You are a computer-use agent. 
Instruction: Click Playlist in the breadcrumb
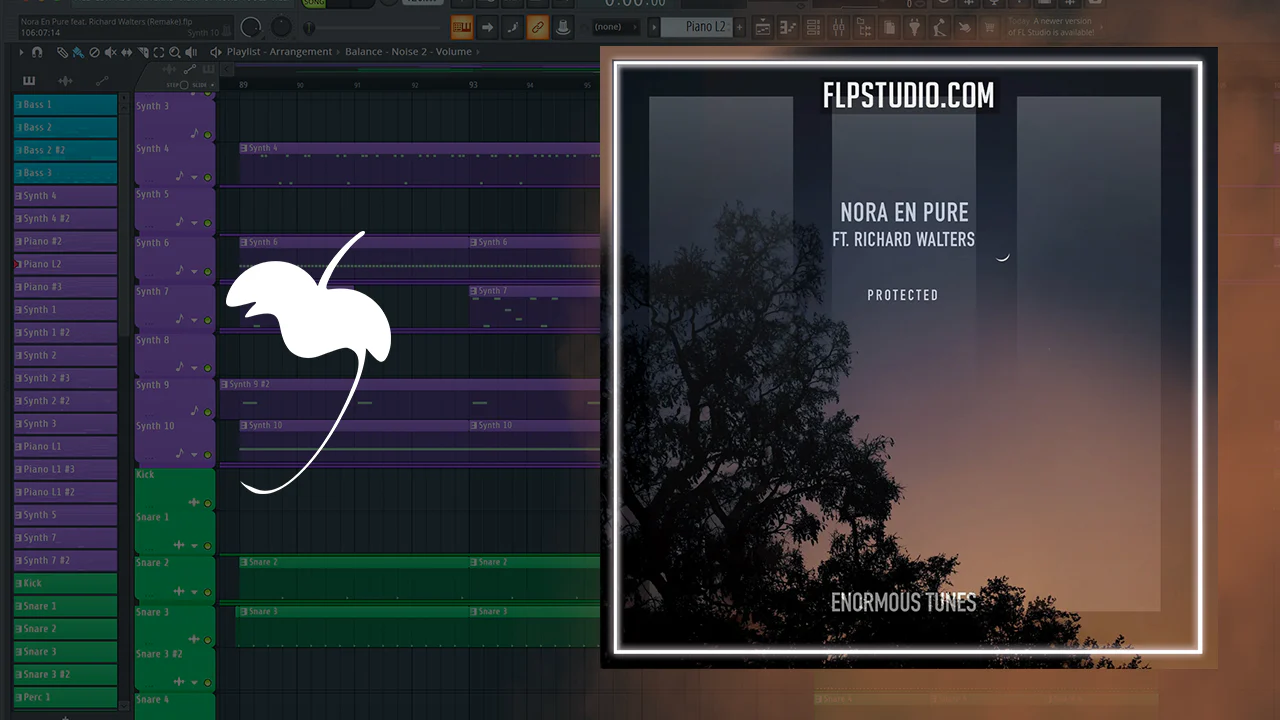pos(246,52)
